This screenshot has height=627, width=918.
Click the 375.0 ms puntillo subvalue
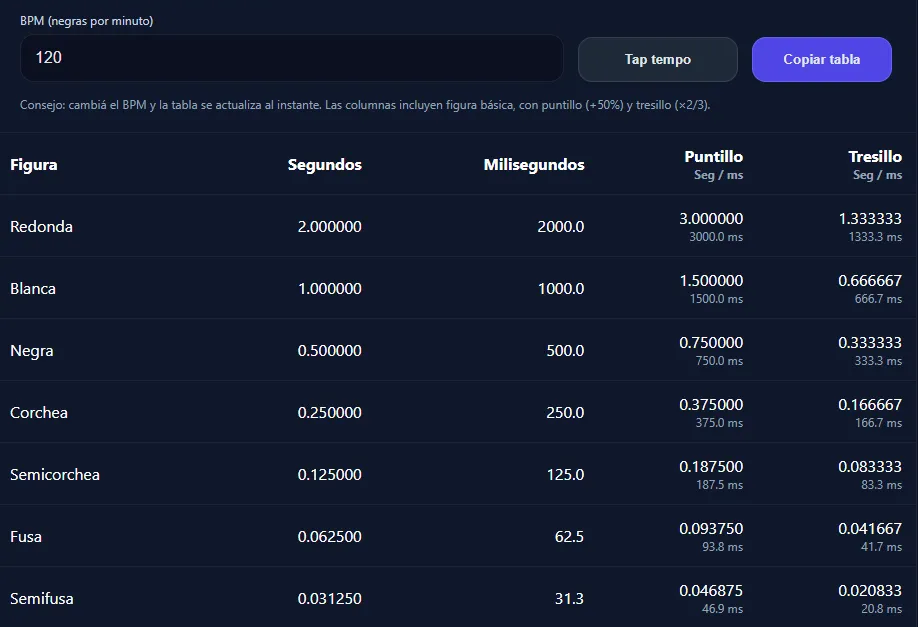tap(719, 423)
